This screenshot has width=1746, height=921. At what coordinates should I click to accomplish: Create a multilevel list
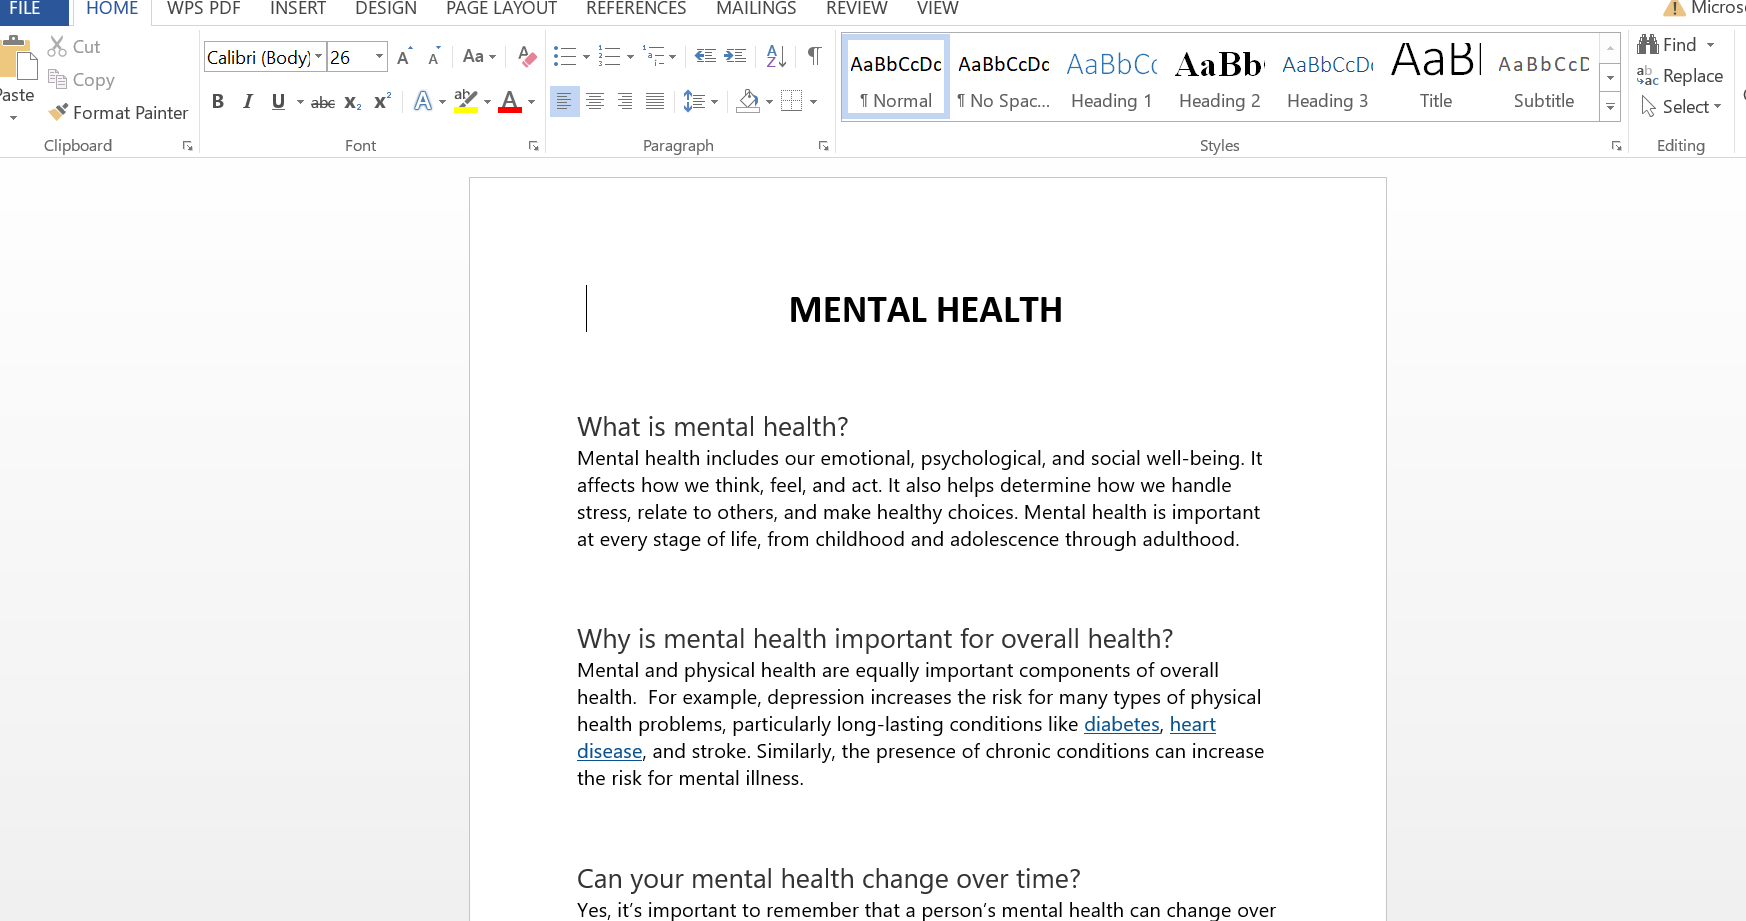654,57
